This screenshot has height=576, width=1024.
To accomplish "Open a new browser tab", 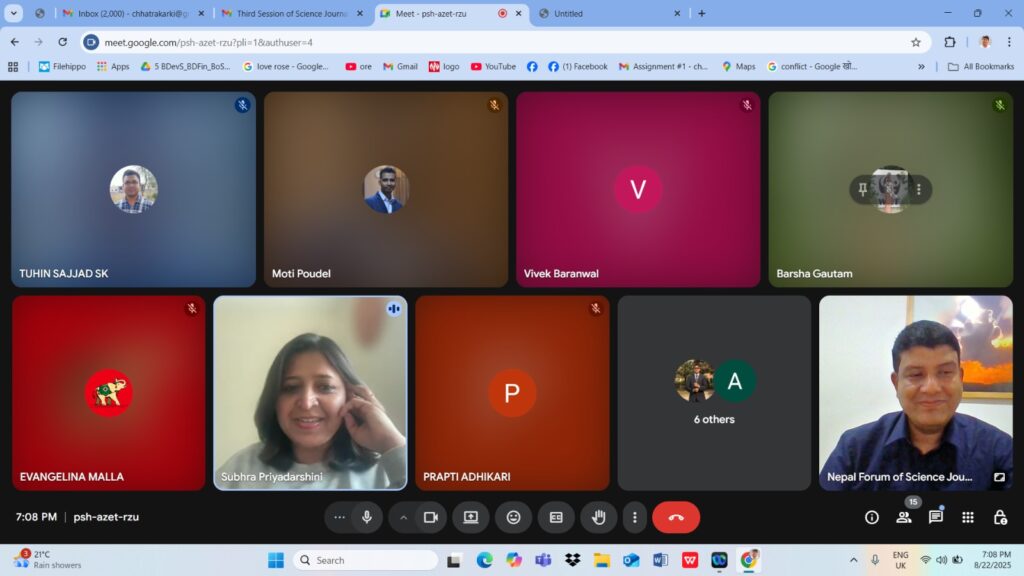I will (702, 13).
